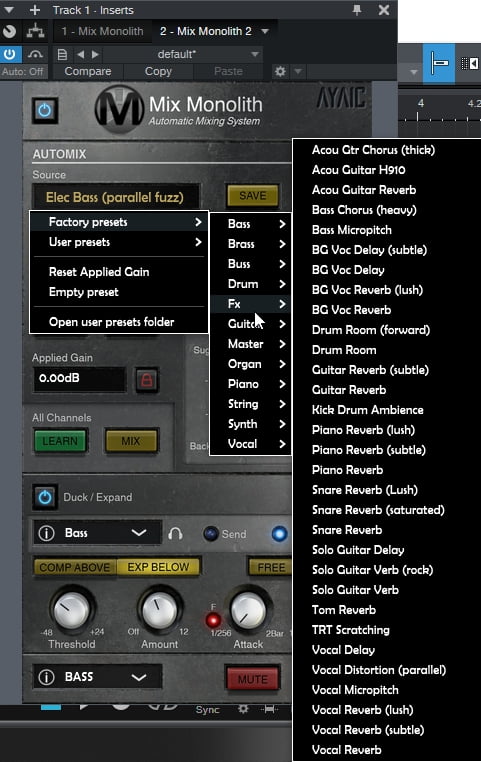Click the Amount knob
This screenshot has width=481, height=762.
159,609
